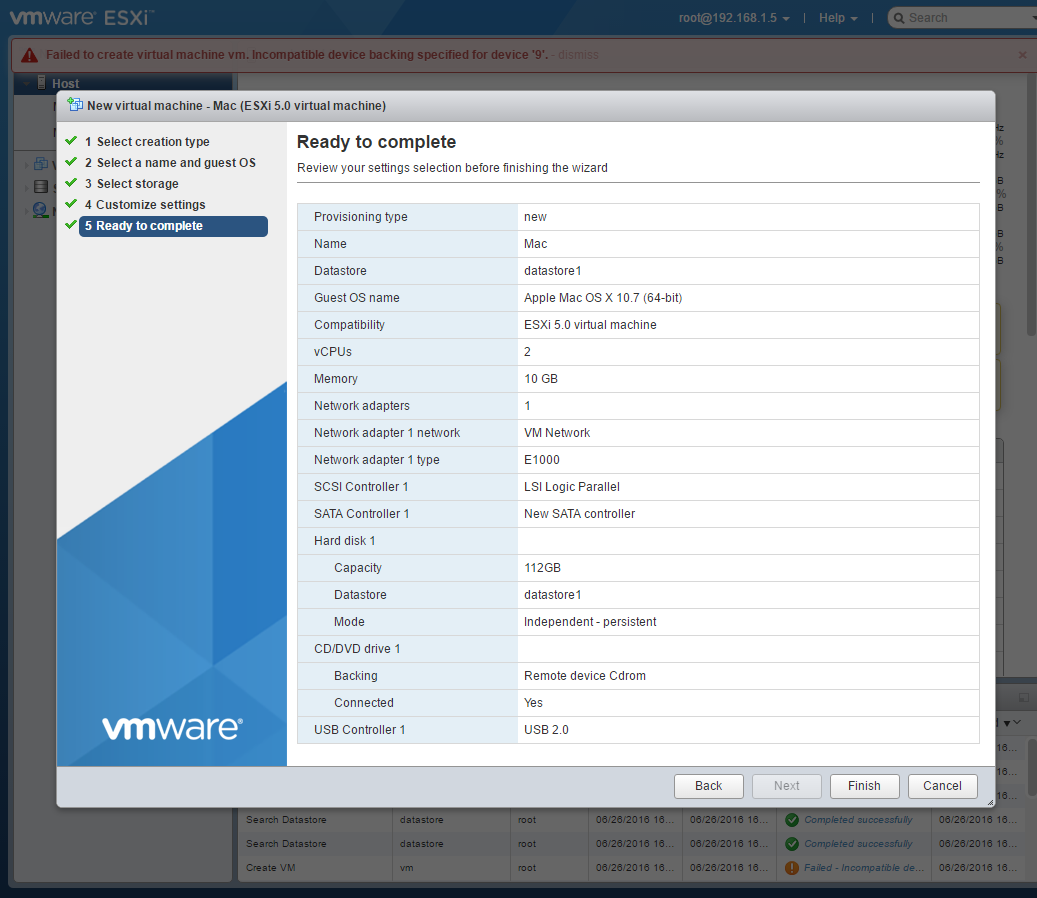Click the Compatibility value ESXi 5.0 virtual machine

[590, 325]
